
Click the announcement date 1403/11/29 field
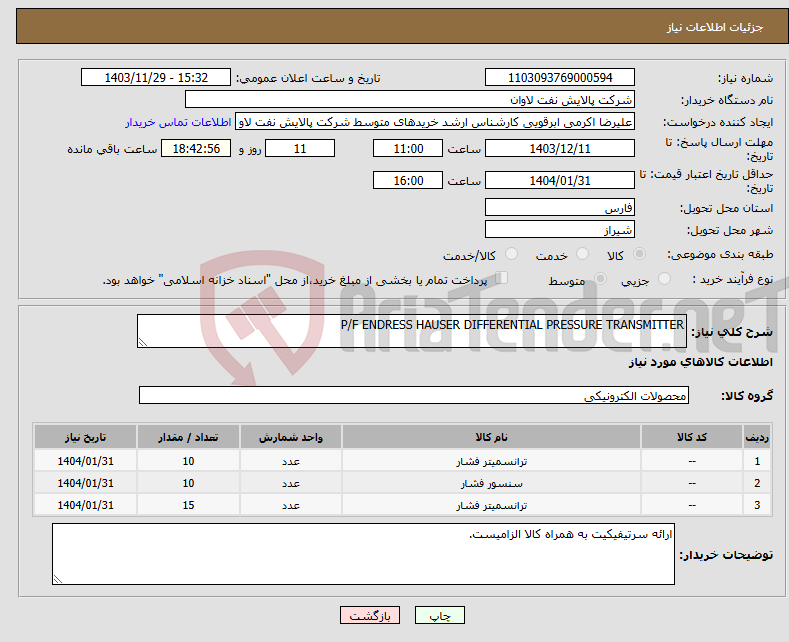156,77
